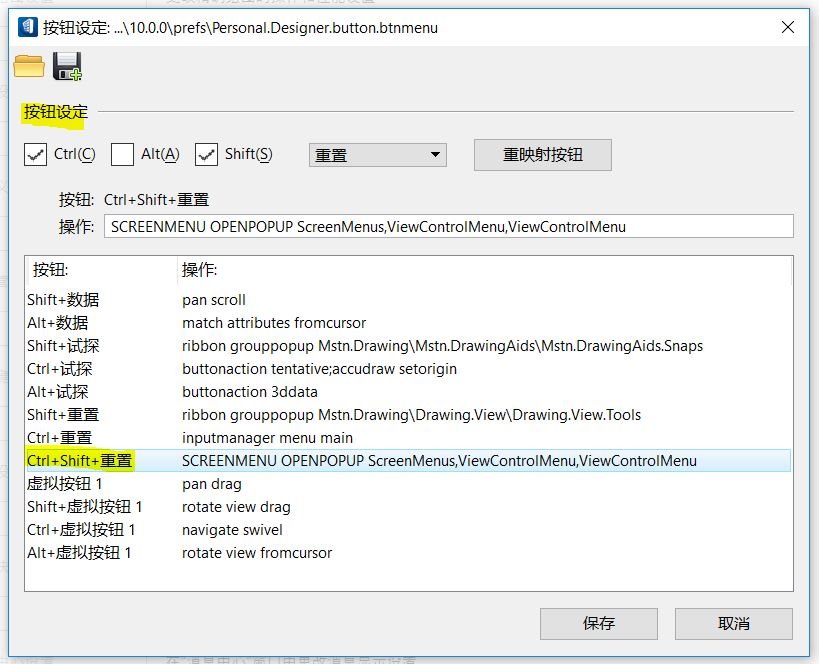Close the 按钮设定 dialog
The width and height of the screenshot is (819, 664).
point(788,27)
